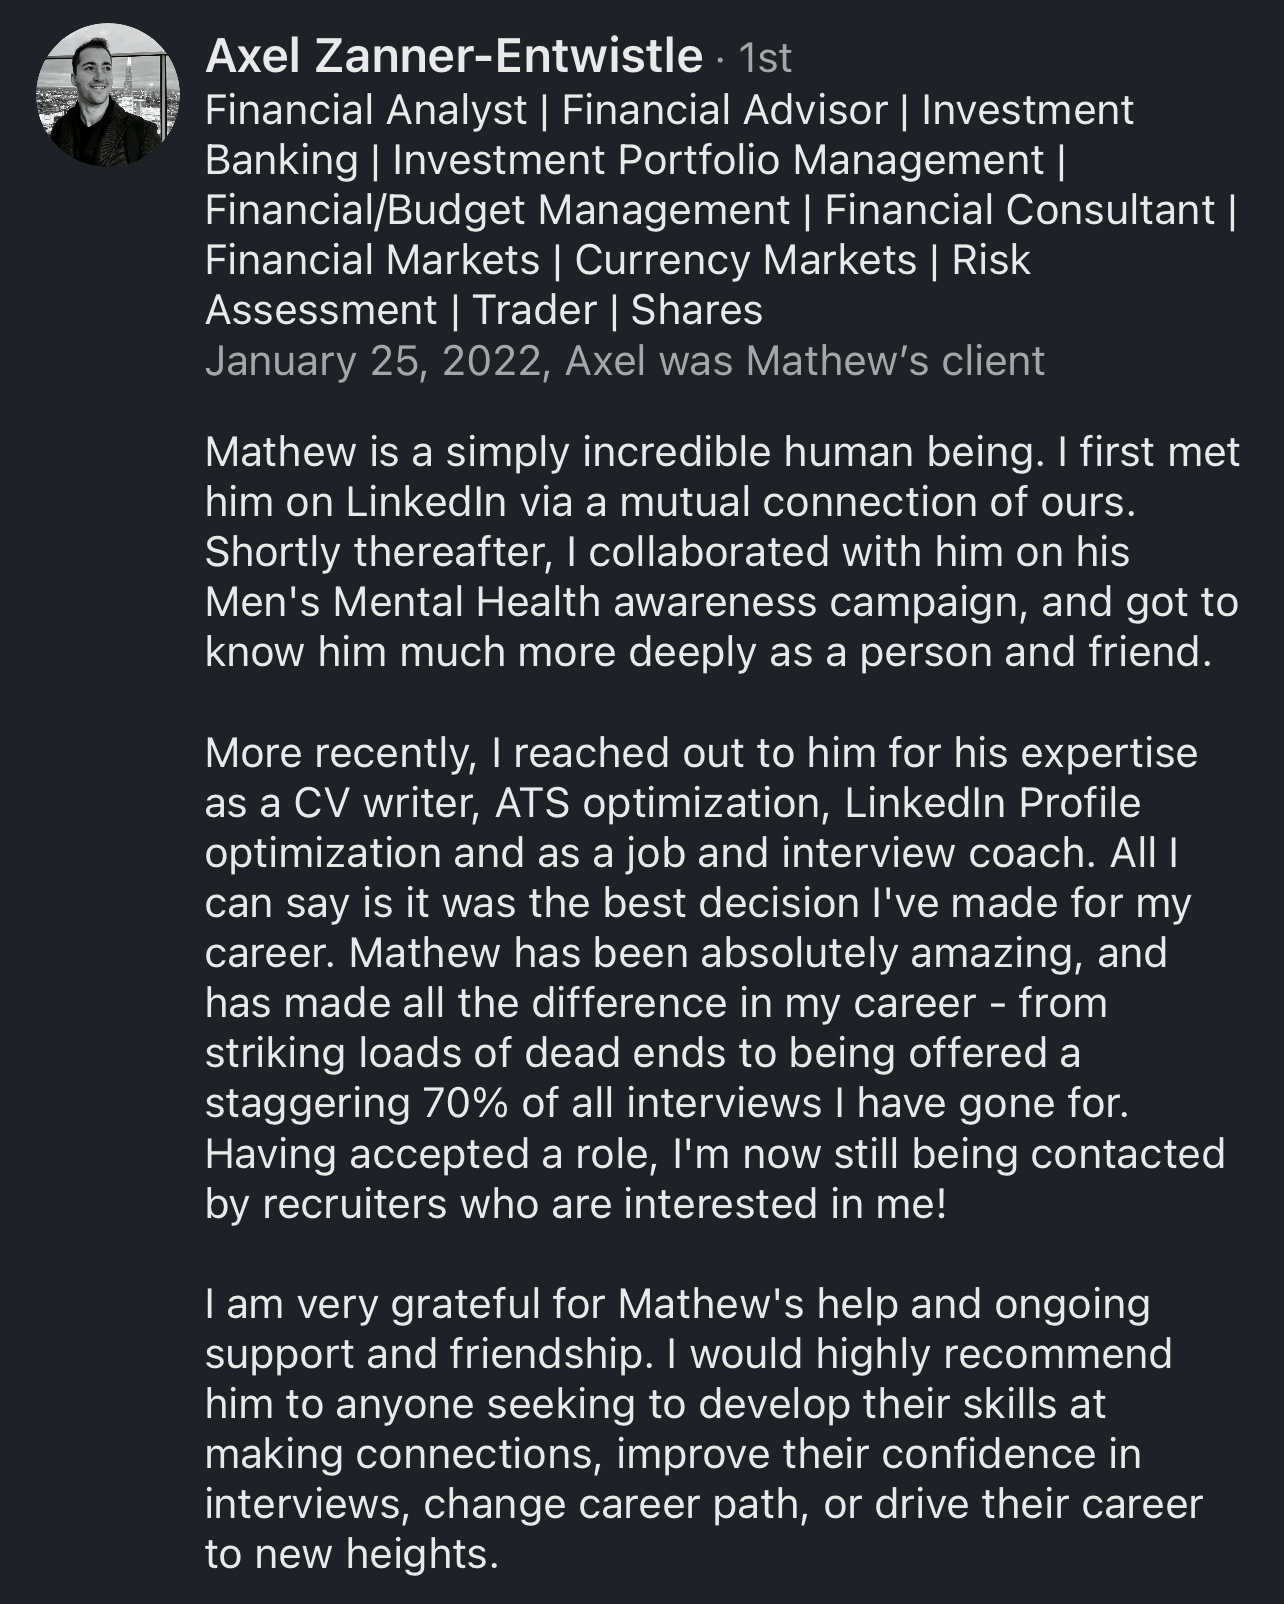Click 'I would highly recommend' text
The width and height of the screenshot is (1284, 1604).
pyautogui.click(x=919, y=1354)
